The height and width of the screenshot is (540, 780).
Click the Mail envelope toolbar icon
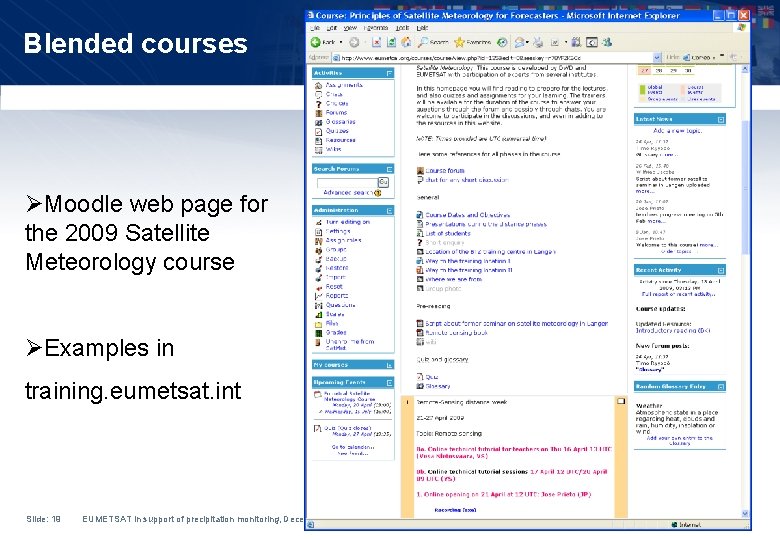click(x=520, y=42)
